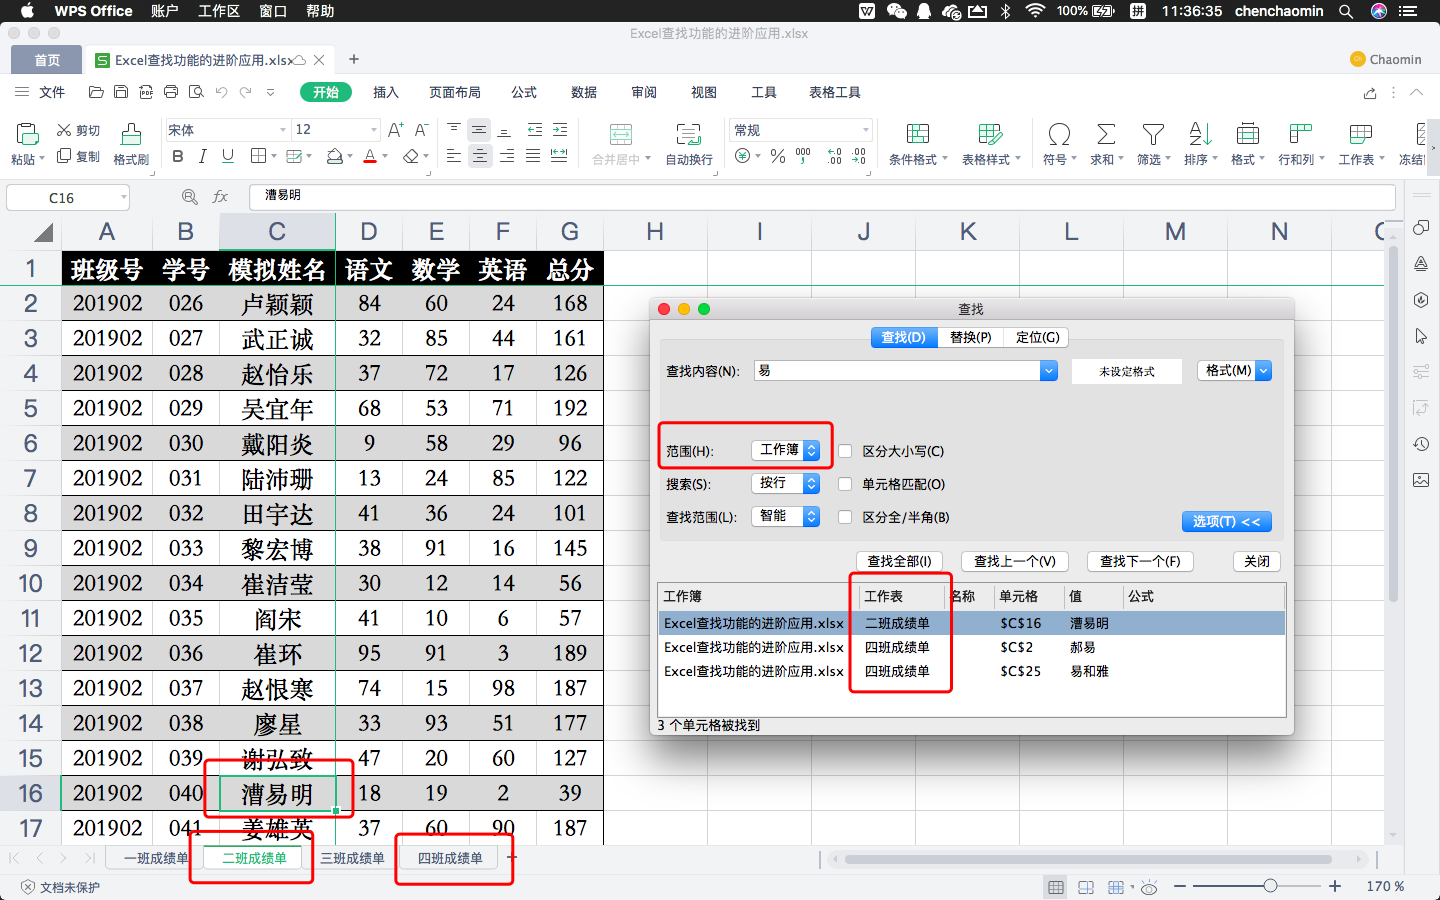Click the fill color bucket swatch
Screen dimensions: 1440x900
(334, 156)
